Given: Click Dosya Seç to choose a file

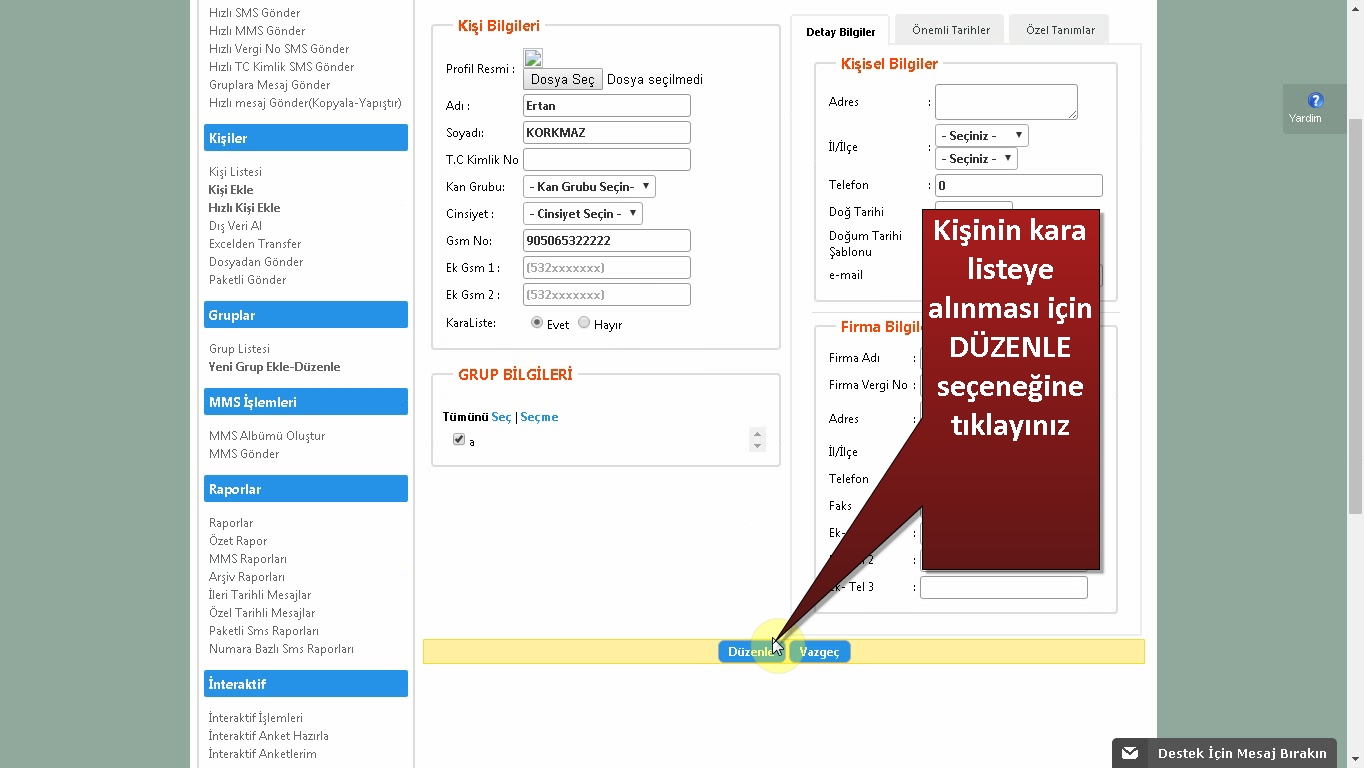Looking at the screenshot, I should click(x=562, y=79).
